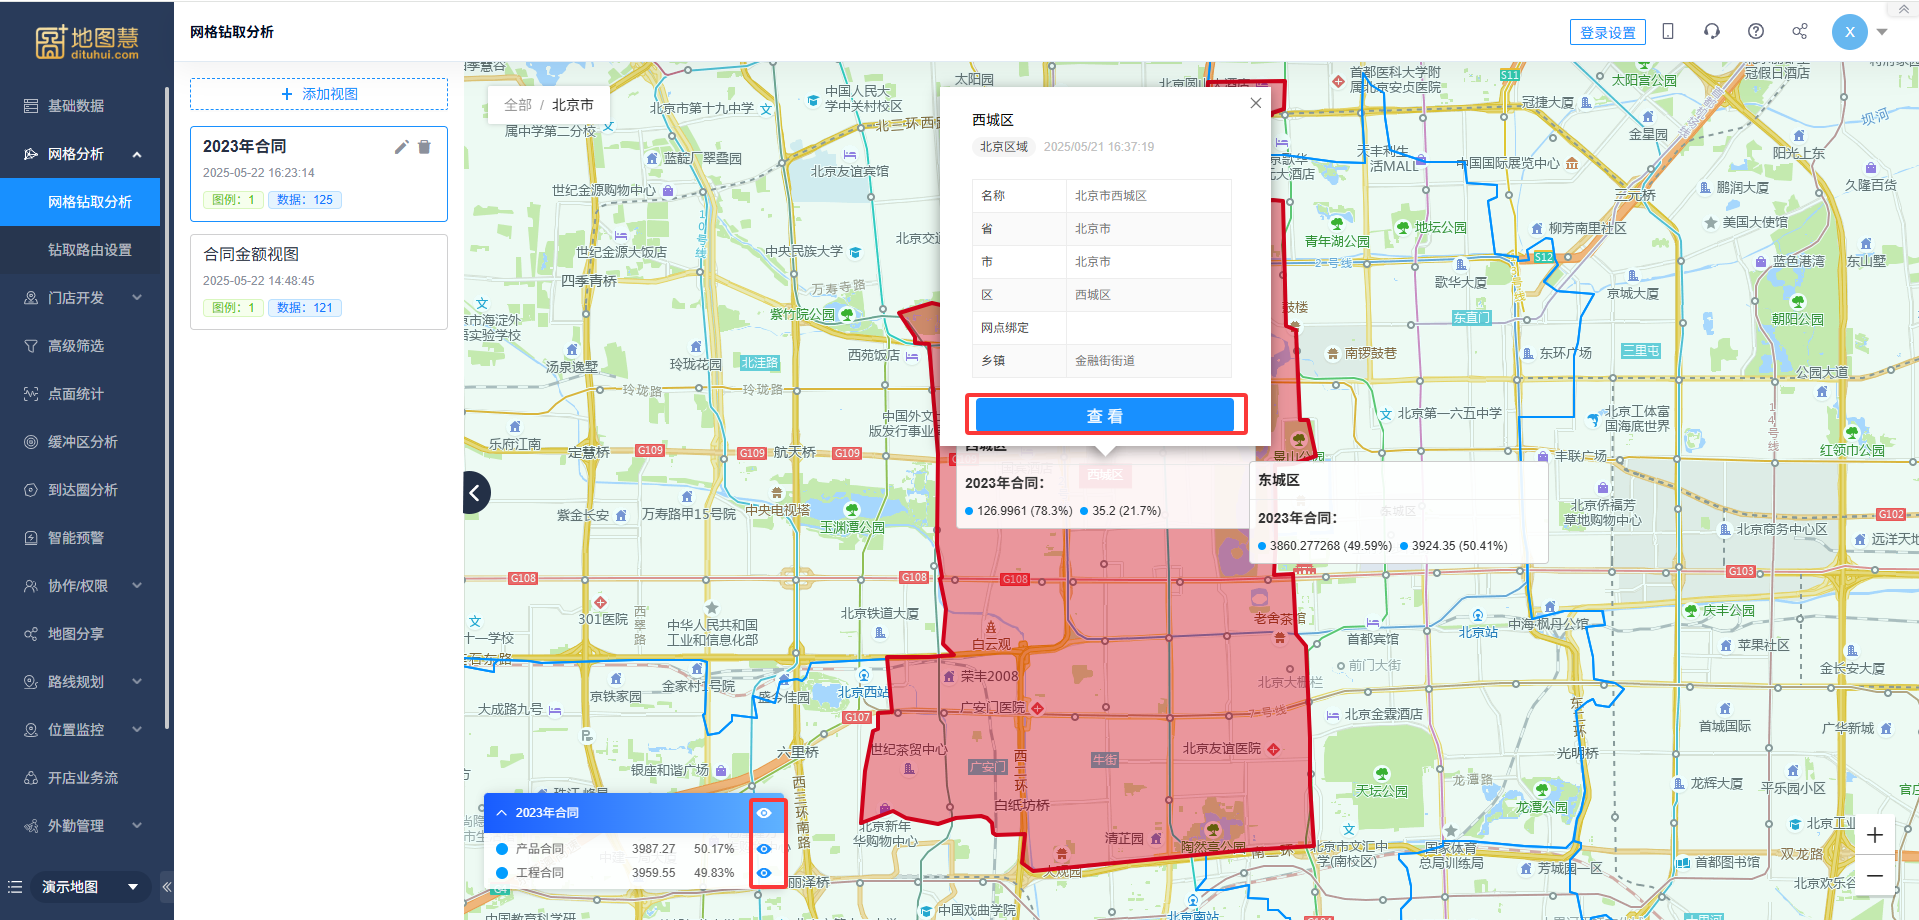This screenshot has height=920, width=1919.
Task: Toggle visibility of 2023年合同 legend layer
Action: [764, 813]
